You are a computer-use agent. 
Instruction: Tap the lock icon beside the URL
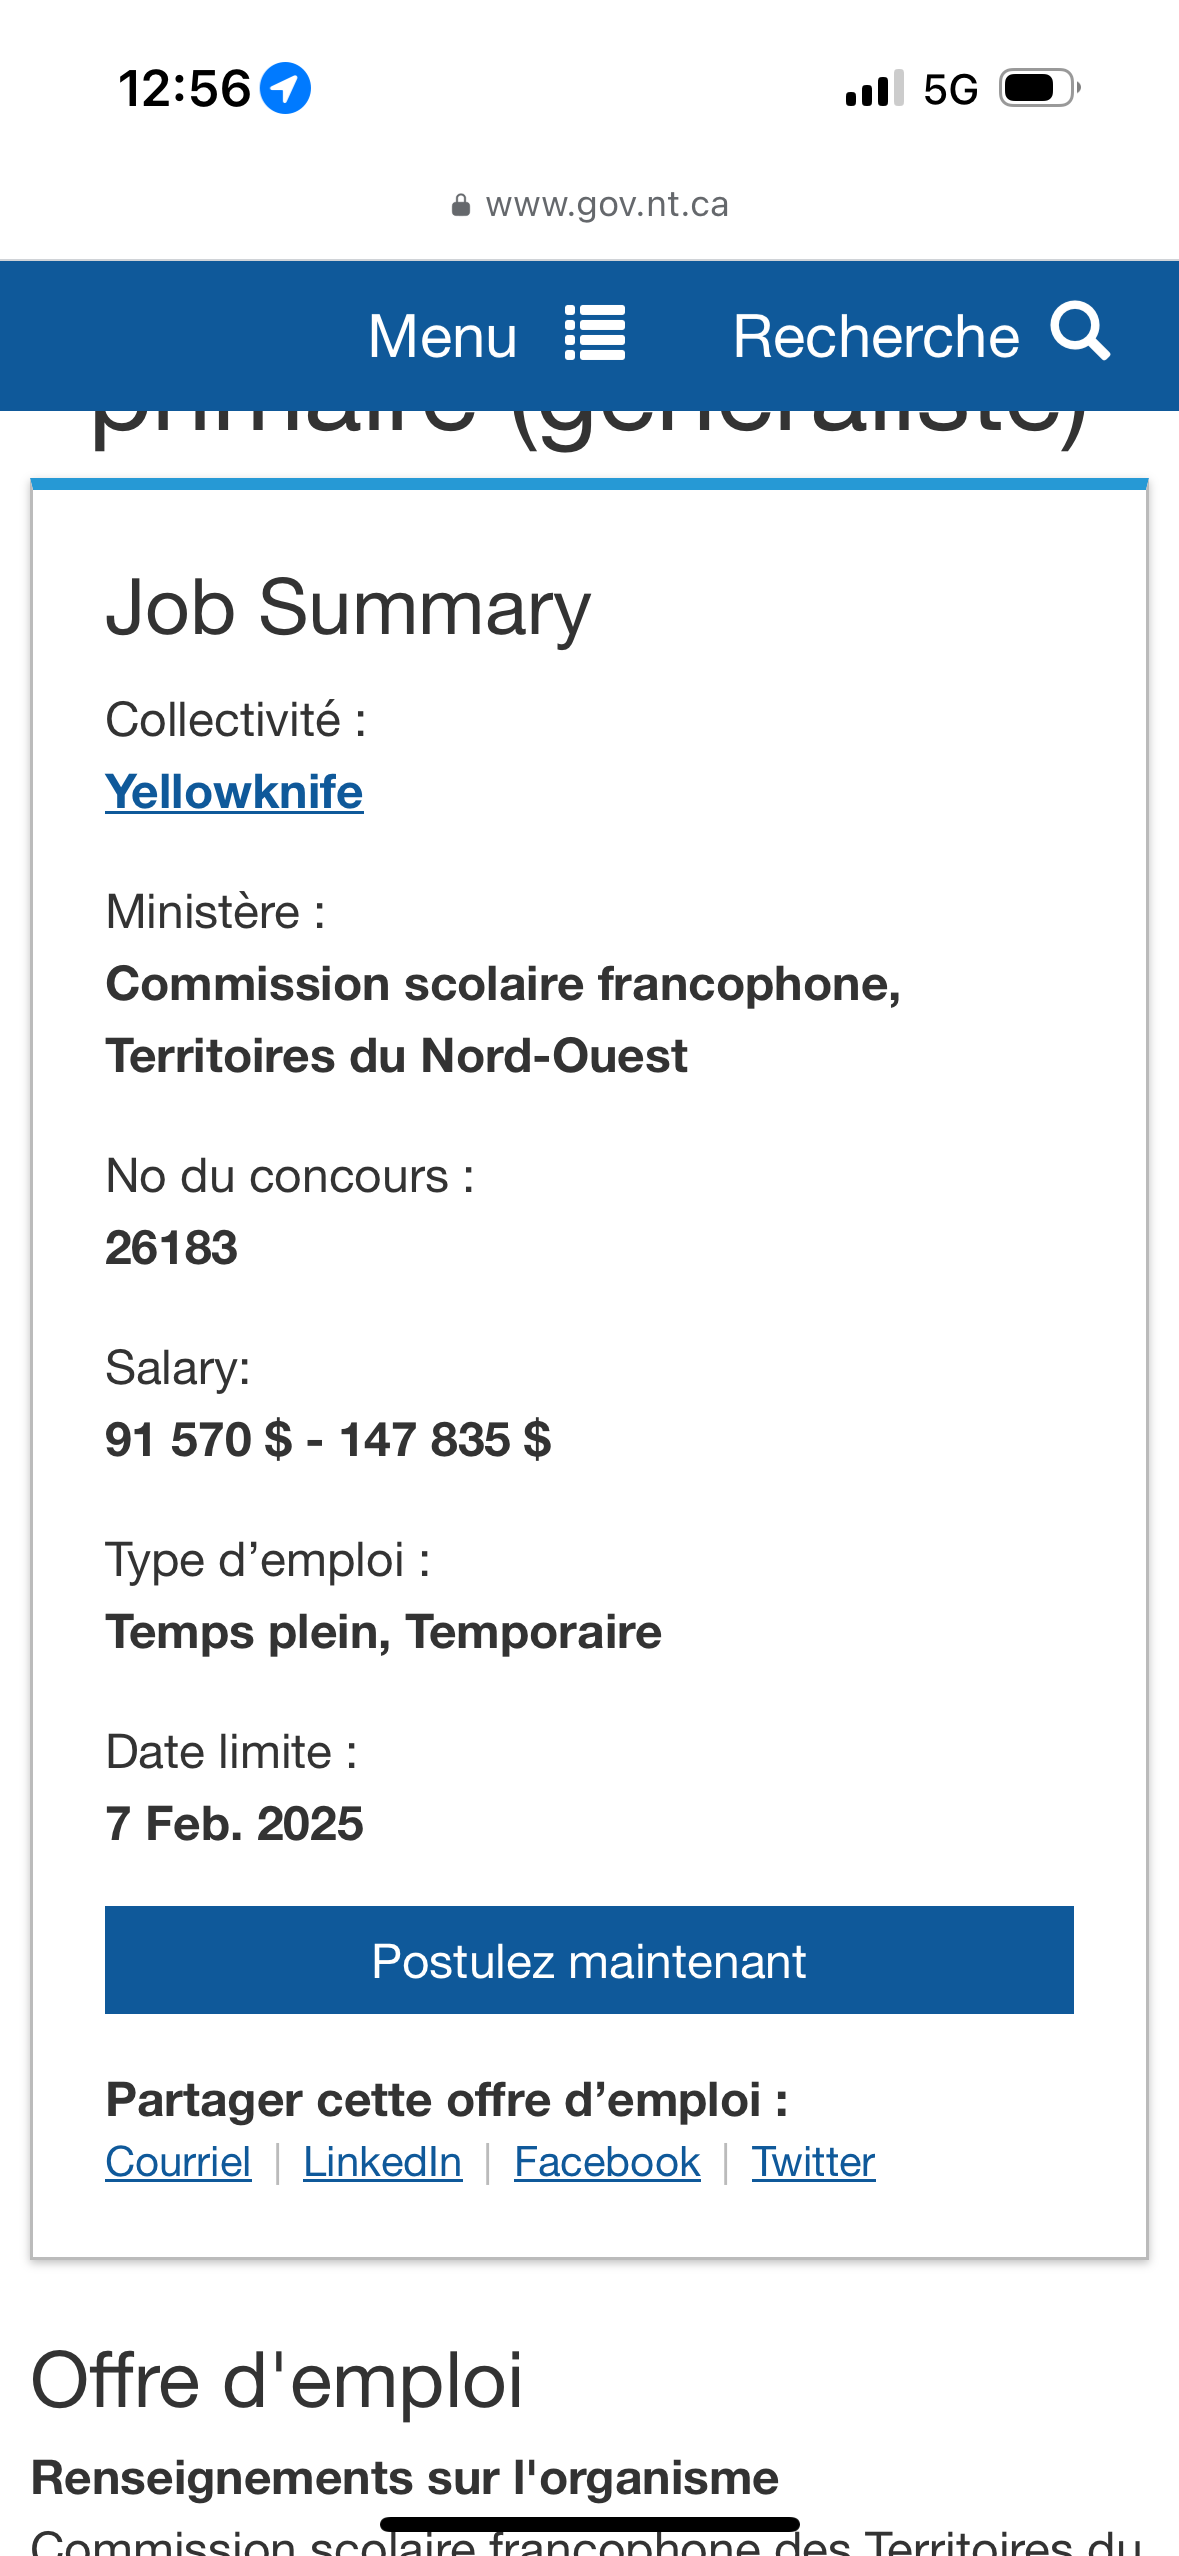coord(460,205)
